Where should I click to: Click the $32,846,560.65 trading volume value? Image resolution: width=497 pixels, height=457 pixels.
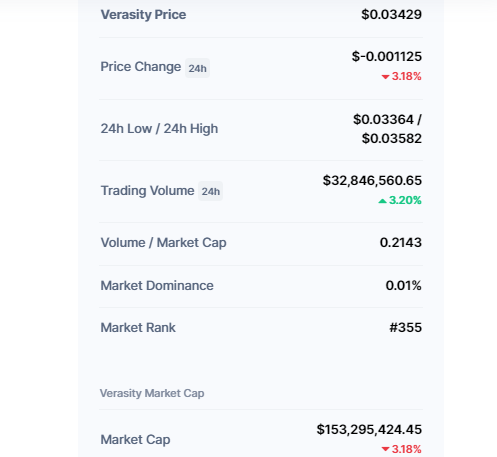tap(372, 181)
